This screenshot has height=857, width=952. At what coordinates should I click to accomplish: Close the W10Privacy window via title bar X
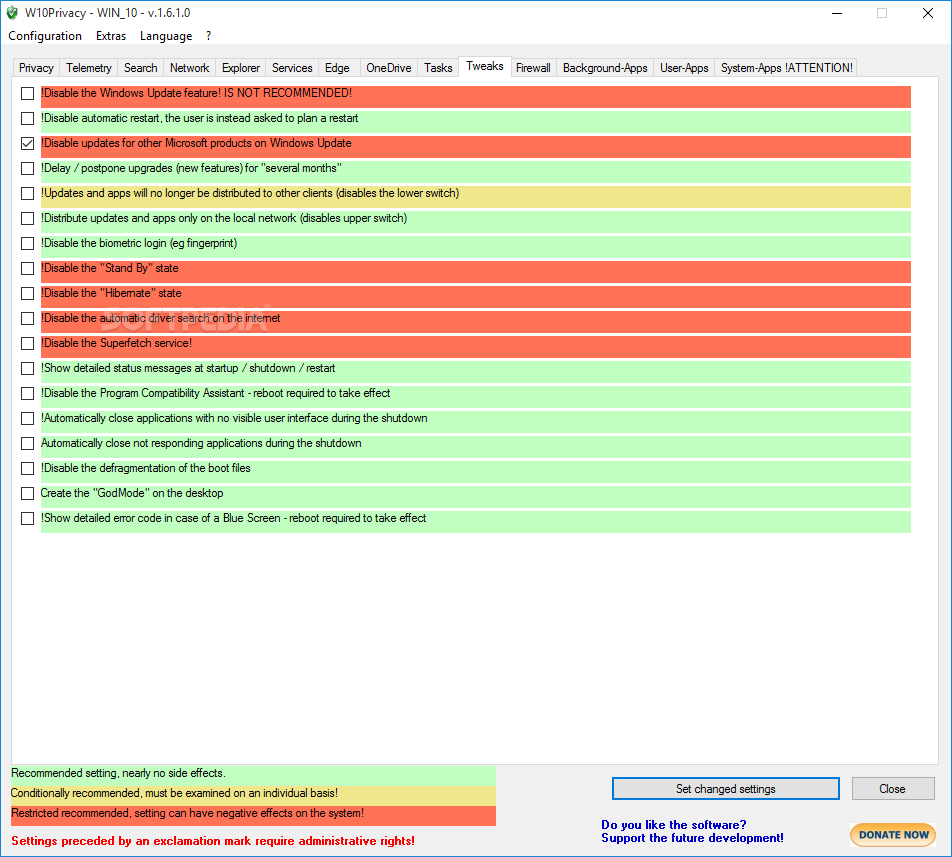(x=928, y=13)
